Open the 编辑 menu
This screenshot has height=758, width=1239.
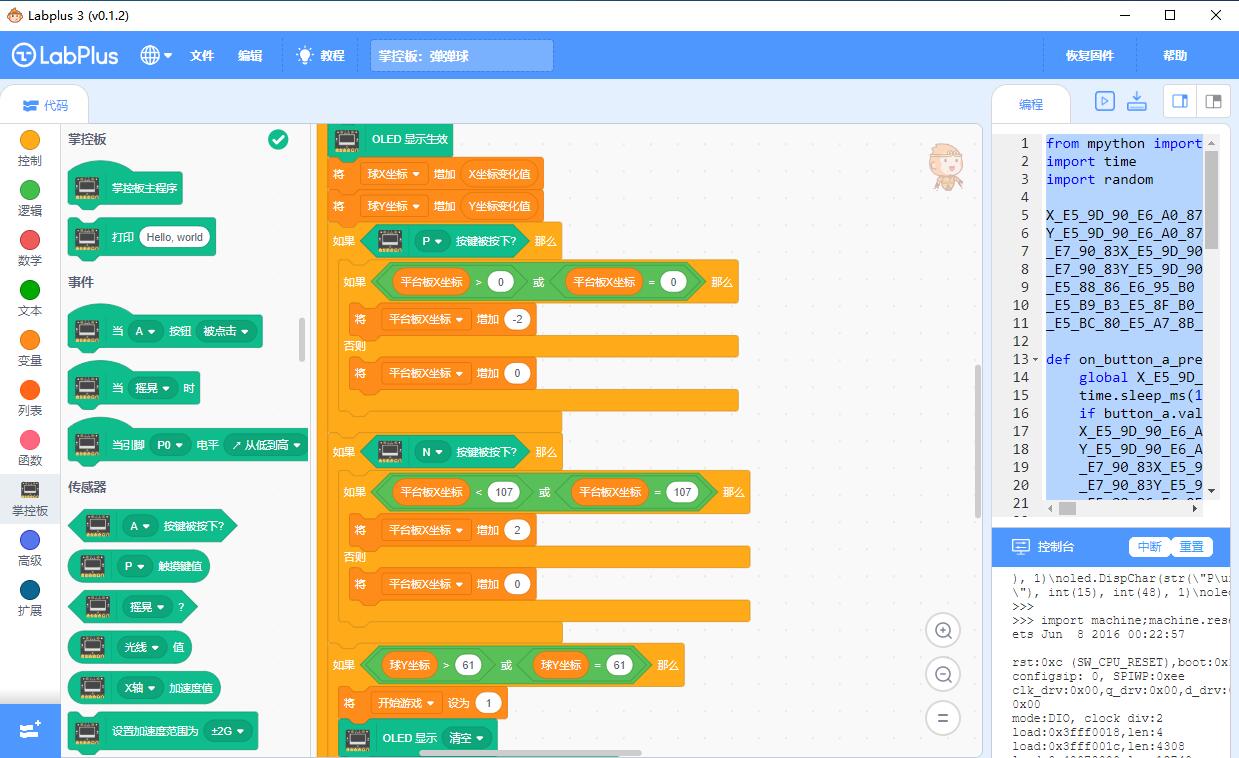click(250, 56)
